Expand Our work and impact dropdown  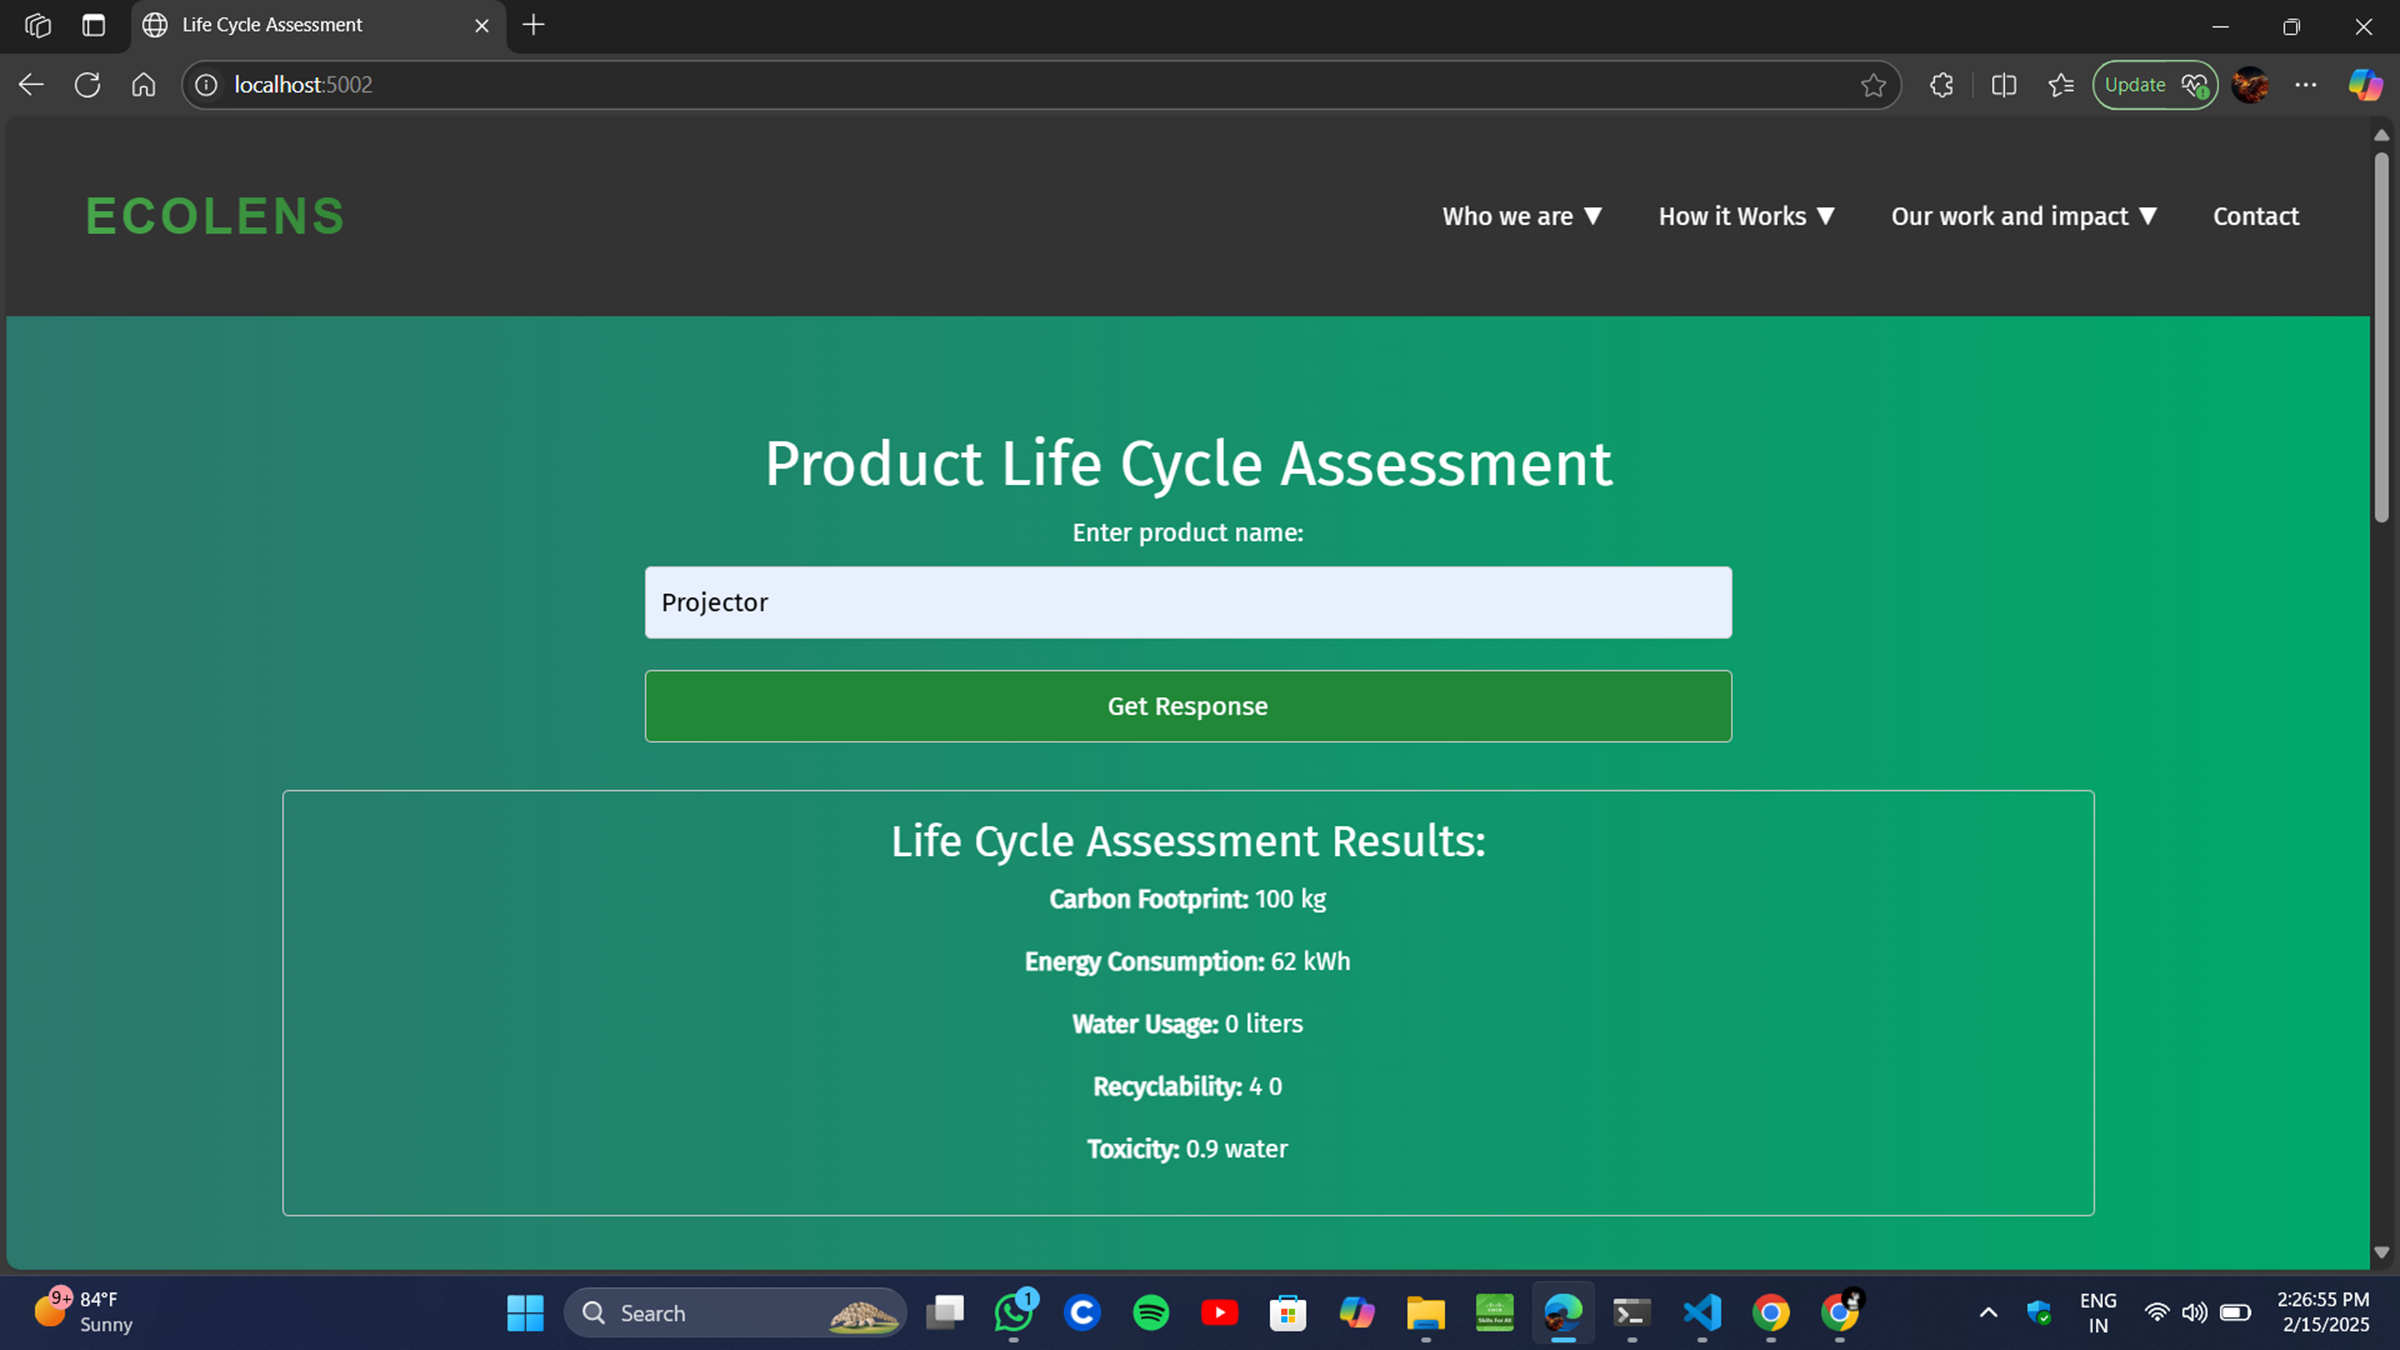(x=2023, y=216)
